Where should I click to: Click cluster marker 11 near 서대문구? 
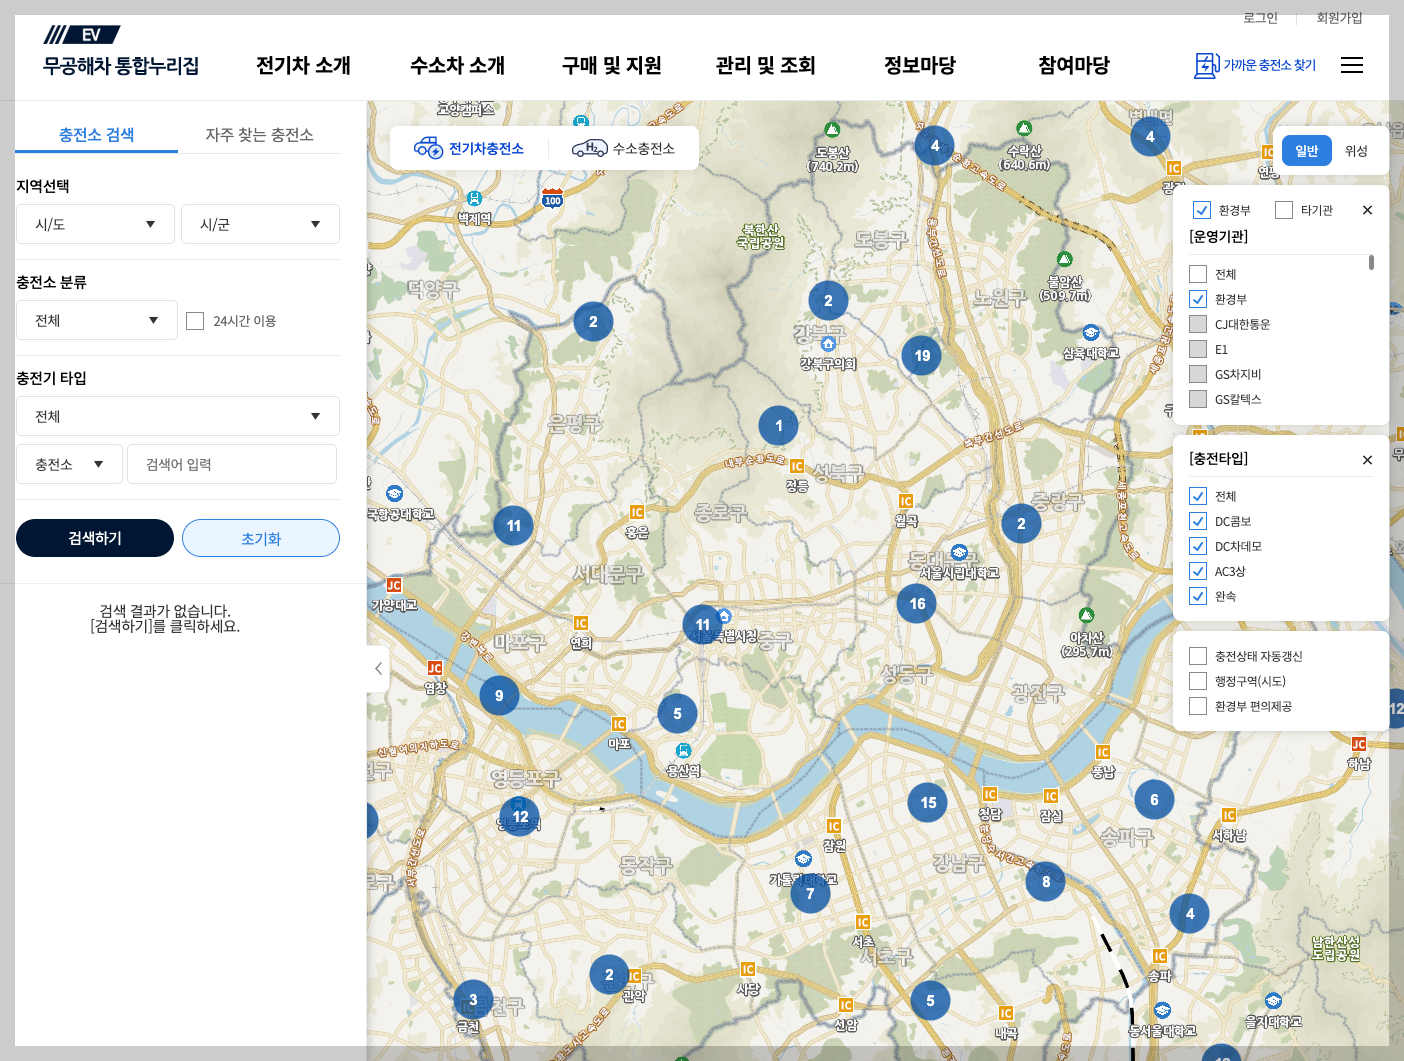(x=513, y=525)
